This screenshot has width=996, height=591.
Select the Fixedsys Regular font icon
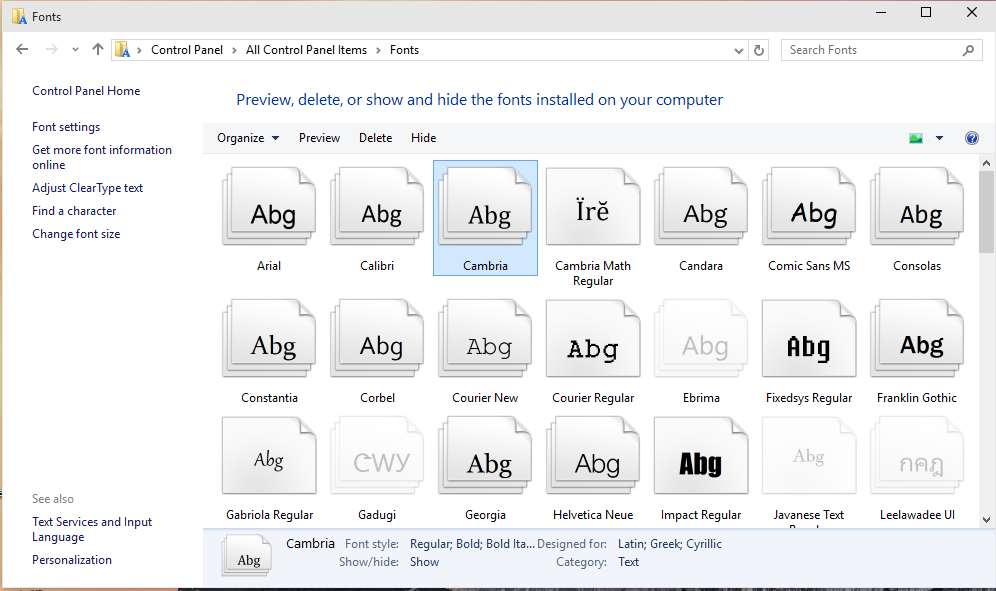809,339
